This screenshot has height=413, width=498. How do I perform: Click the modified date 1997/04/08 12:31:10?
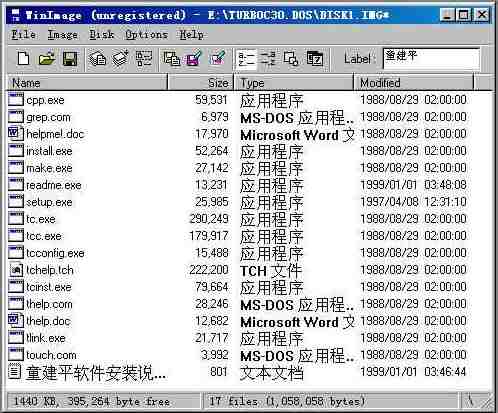click(413, 202)
